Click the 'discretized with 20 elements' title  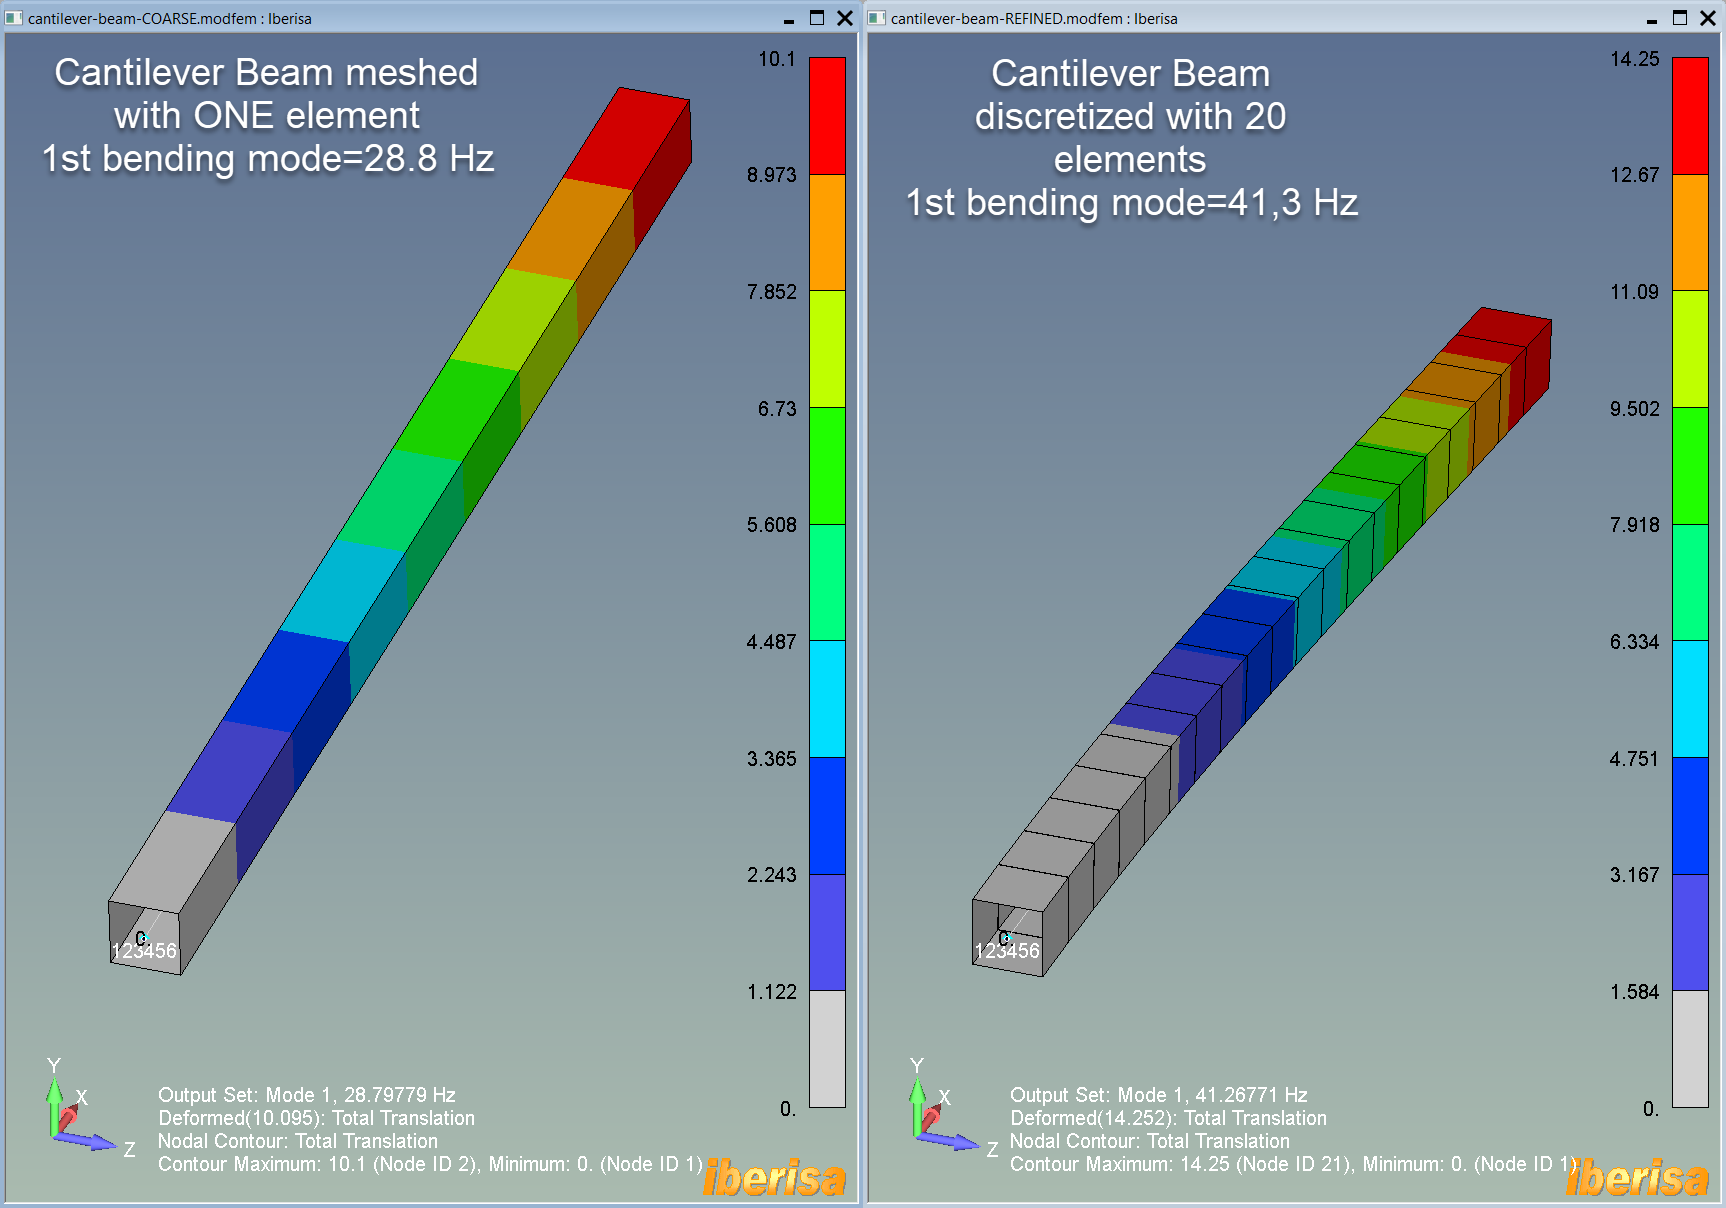pos(1131,138)
